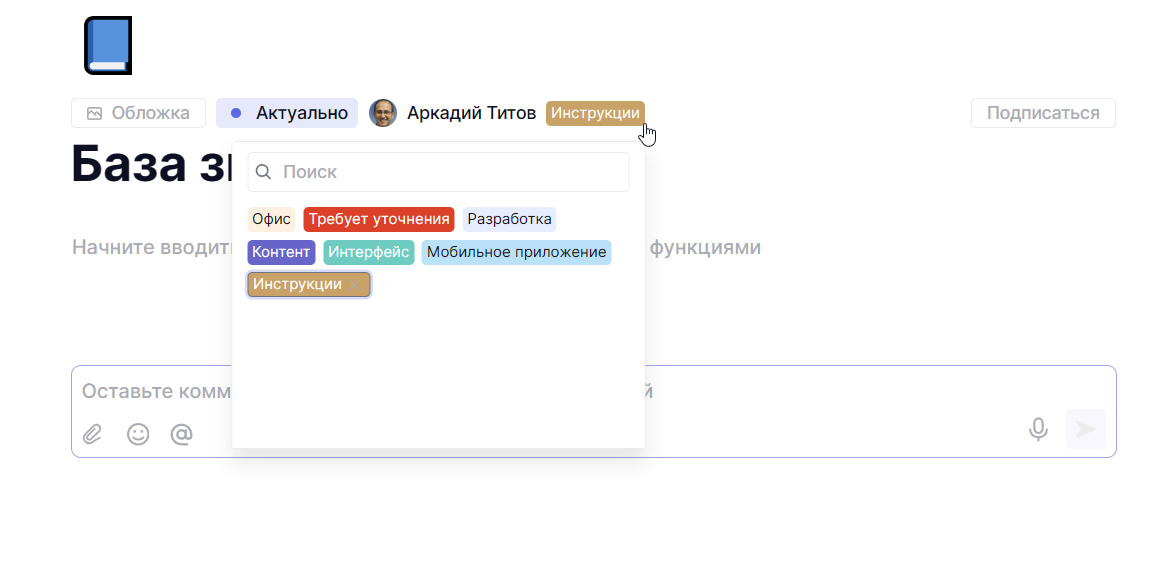Screen dimensions: 1163x569
Task: Remove Инструкции tag via its x
Action: point(355,285)
